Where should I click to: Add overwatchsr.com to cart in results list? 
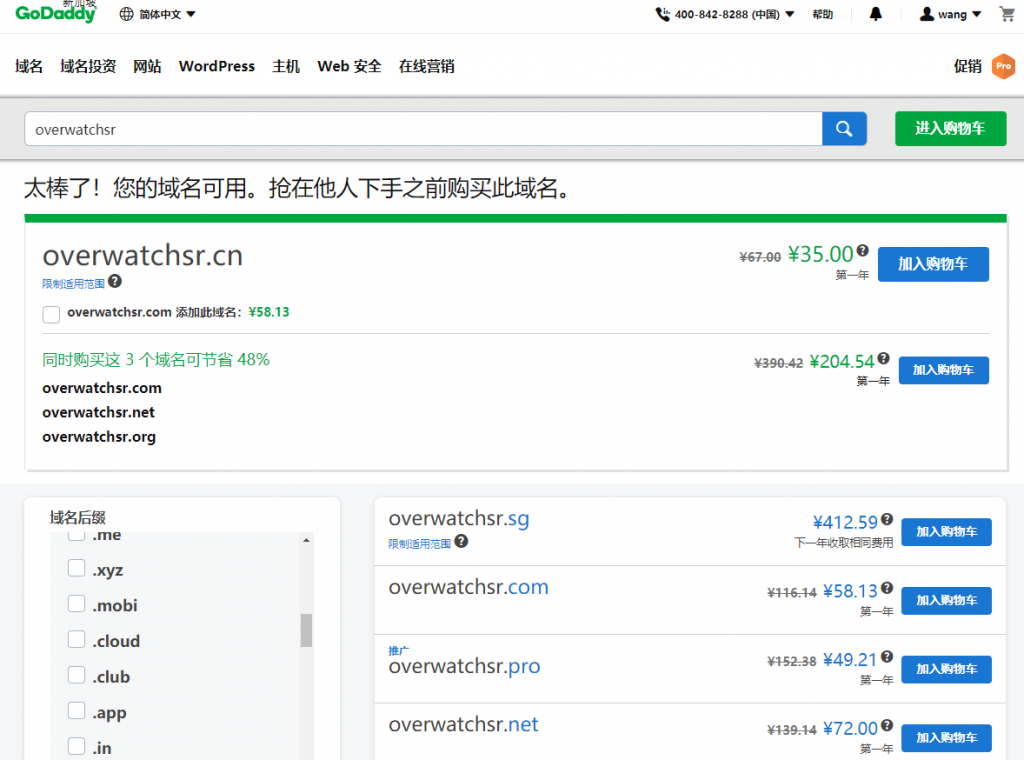[x=946, y=601]
